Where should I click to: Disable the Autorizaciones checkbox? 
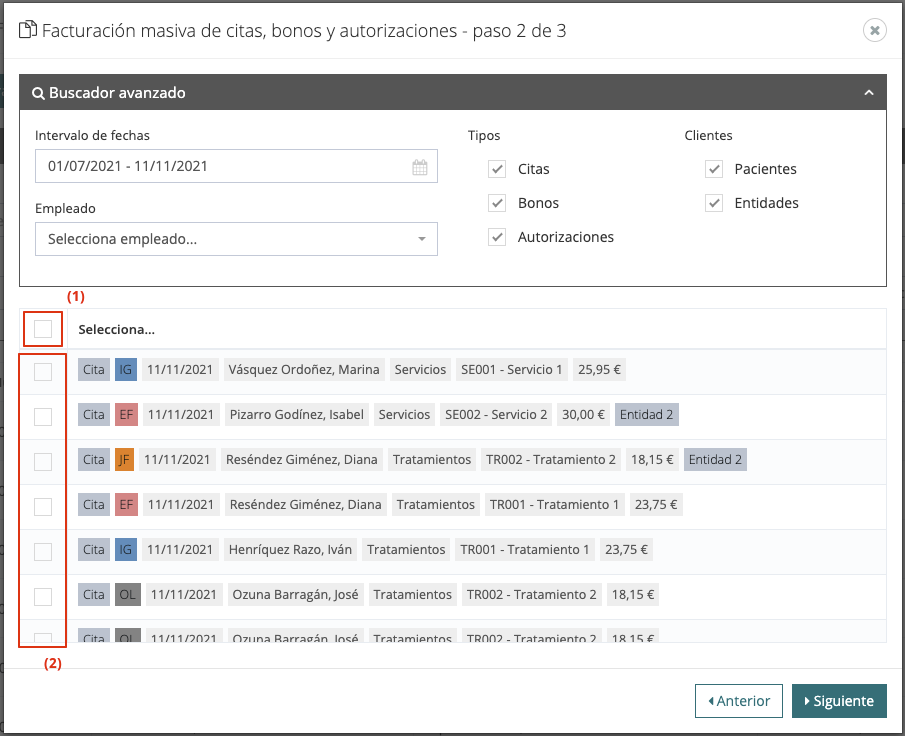[x=497, y=237]
